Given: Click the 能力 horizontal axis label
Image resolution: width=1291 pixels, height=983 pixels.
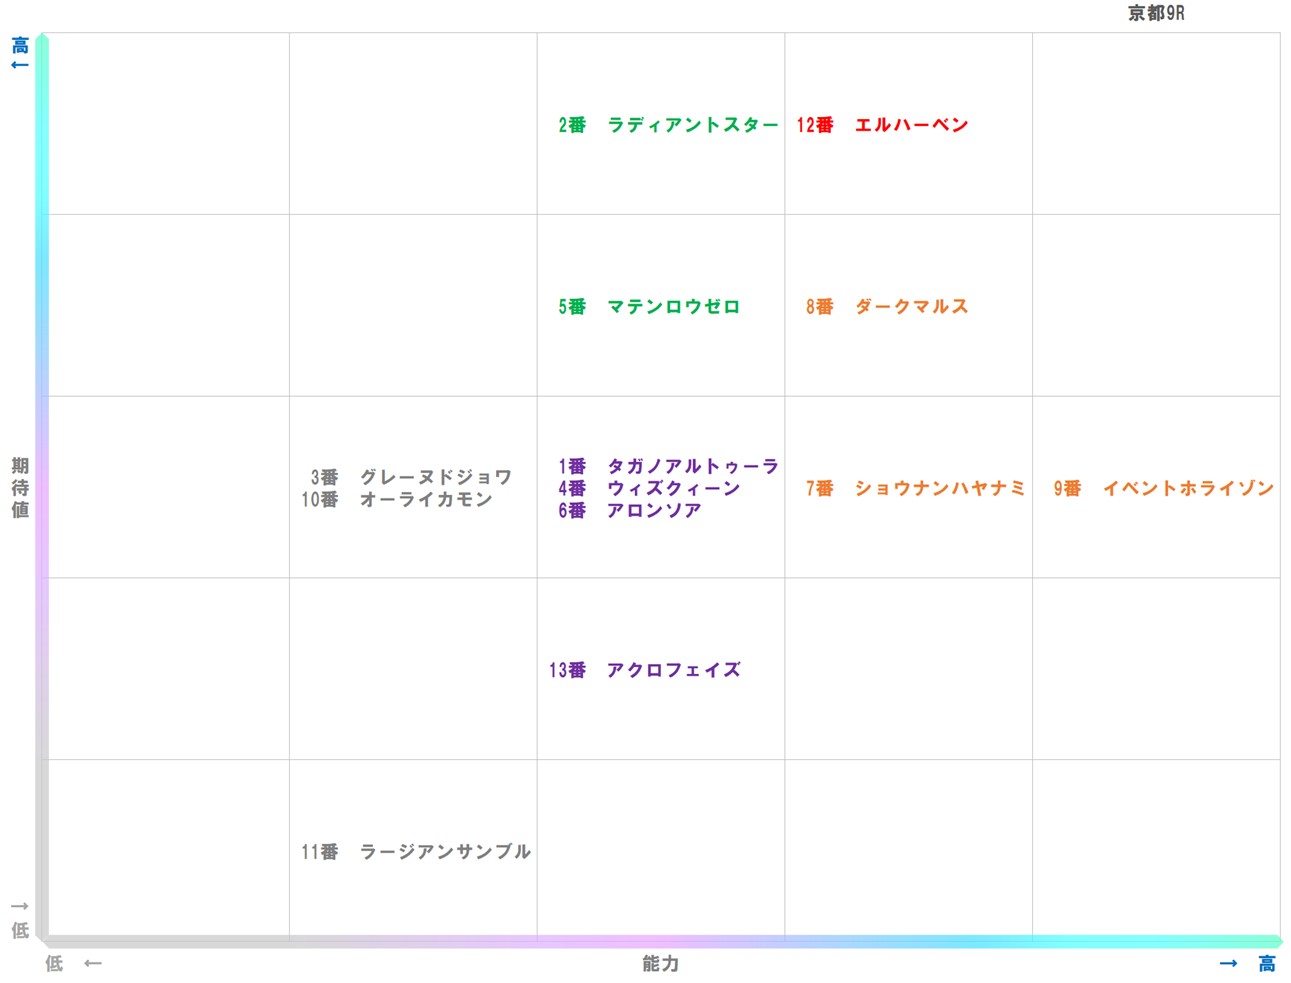Looking at the screenshot, I should (659, 964).
